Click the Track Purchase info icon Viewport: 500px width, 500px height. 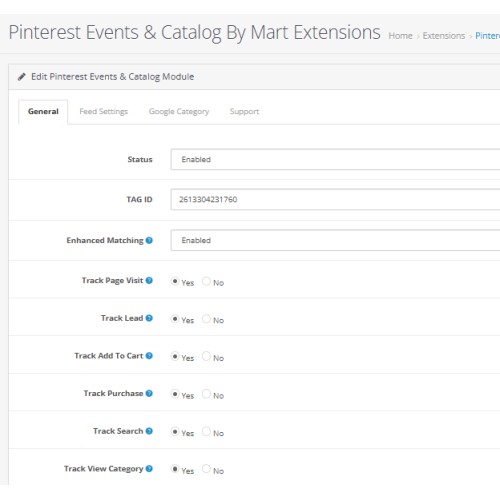[x=149, y=393]
